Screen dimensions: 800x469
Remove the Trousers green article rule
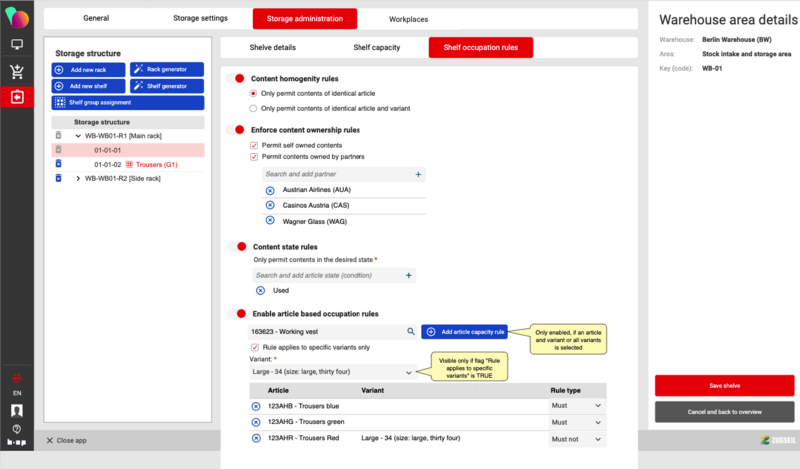click(256, 422)
